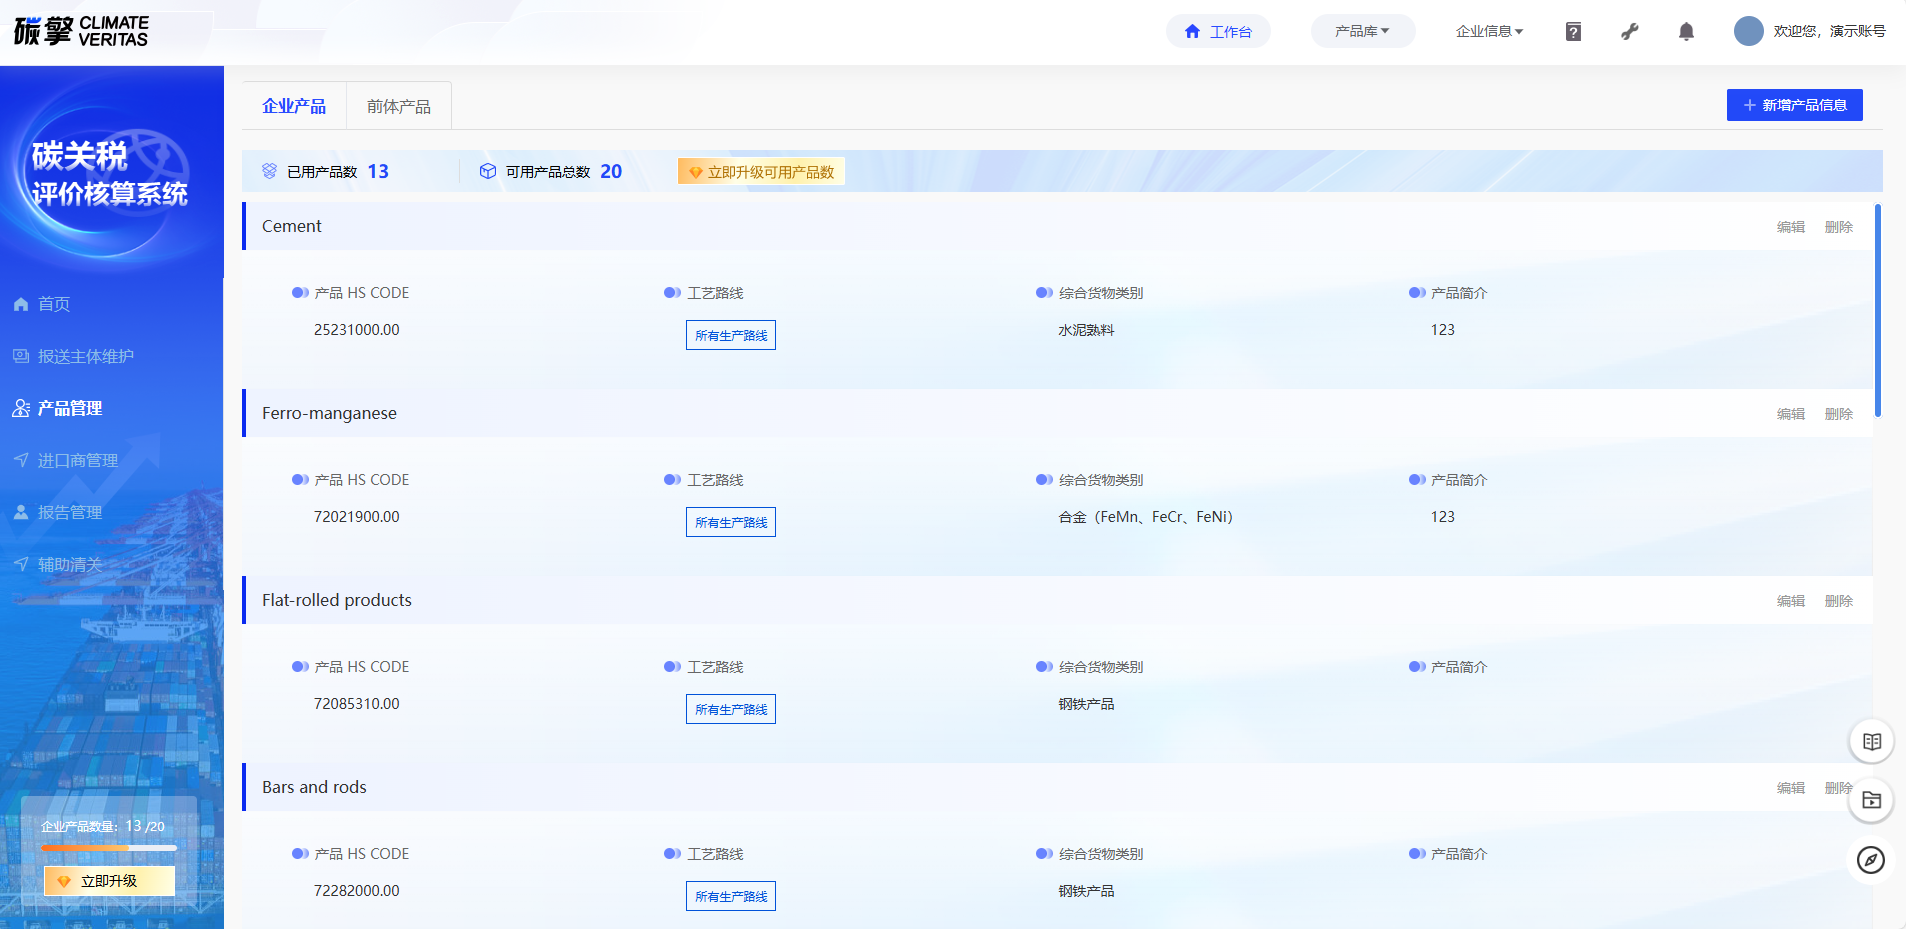1906x929 pixels.
Task: Click the floating folder icon
Action: tap(1871, 801)
